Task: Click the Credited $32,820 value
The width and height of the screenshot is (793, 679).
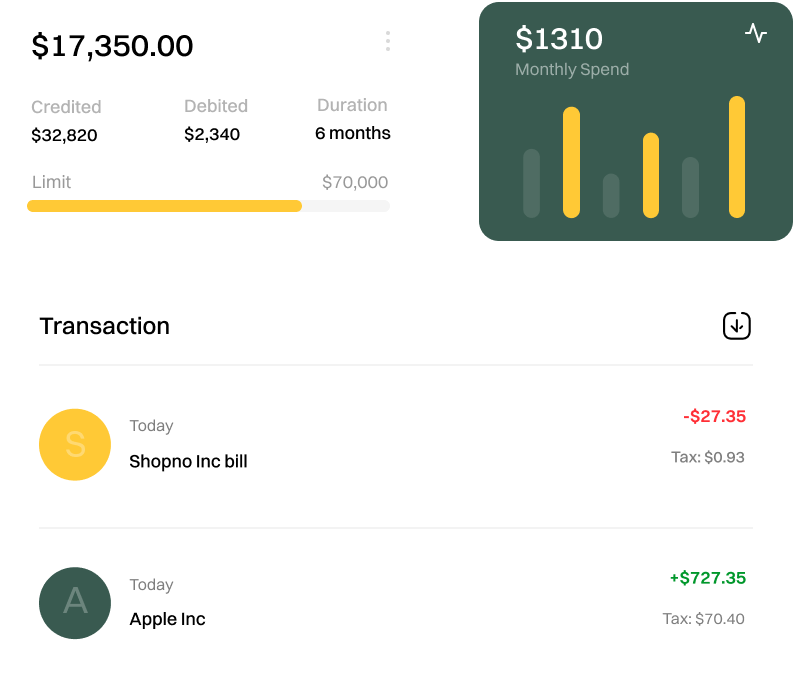Action: coord(64,135)
